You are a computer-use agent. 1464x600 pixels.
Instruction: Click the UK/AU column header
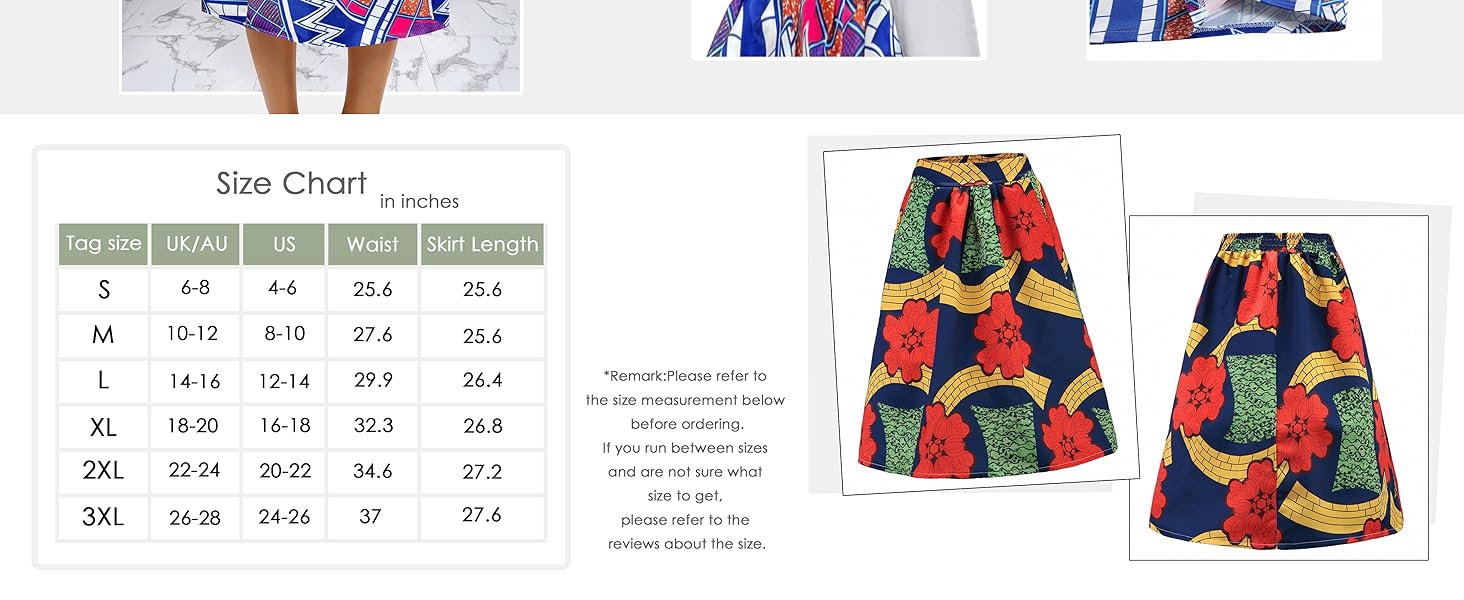[196, 244]
